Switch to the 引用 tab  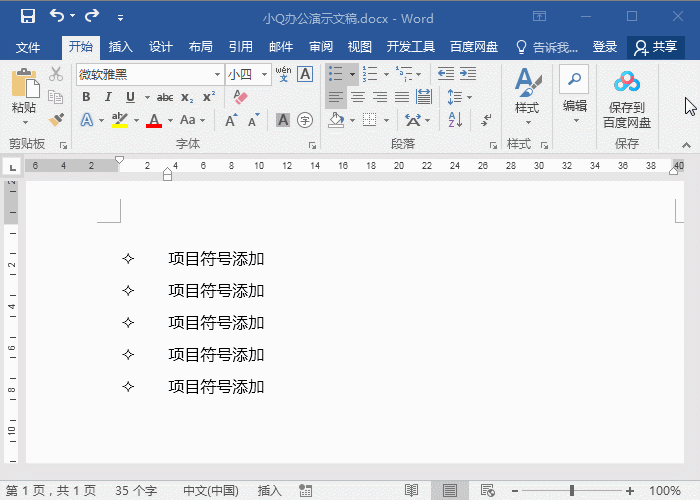[x=241, y=46]
